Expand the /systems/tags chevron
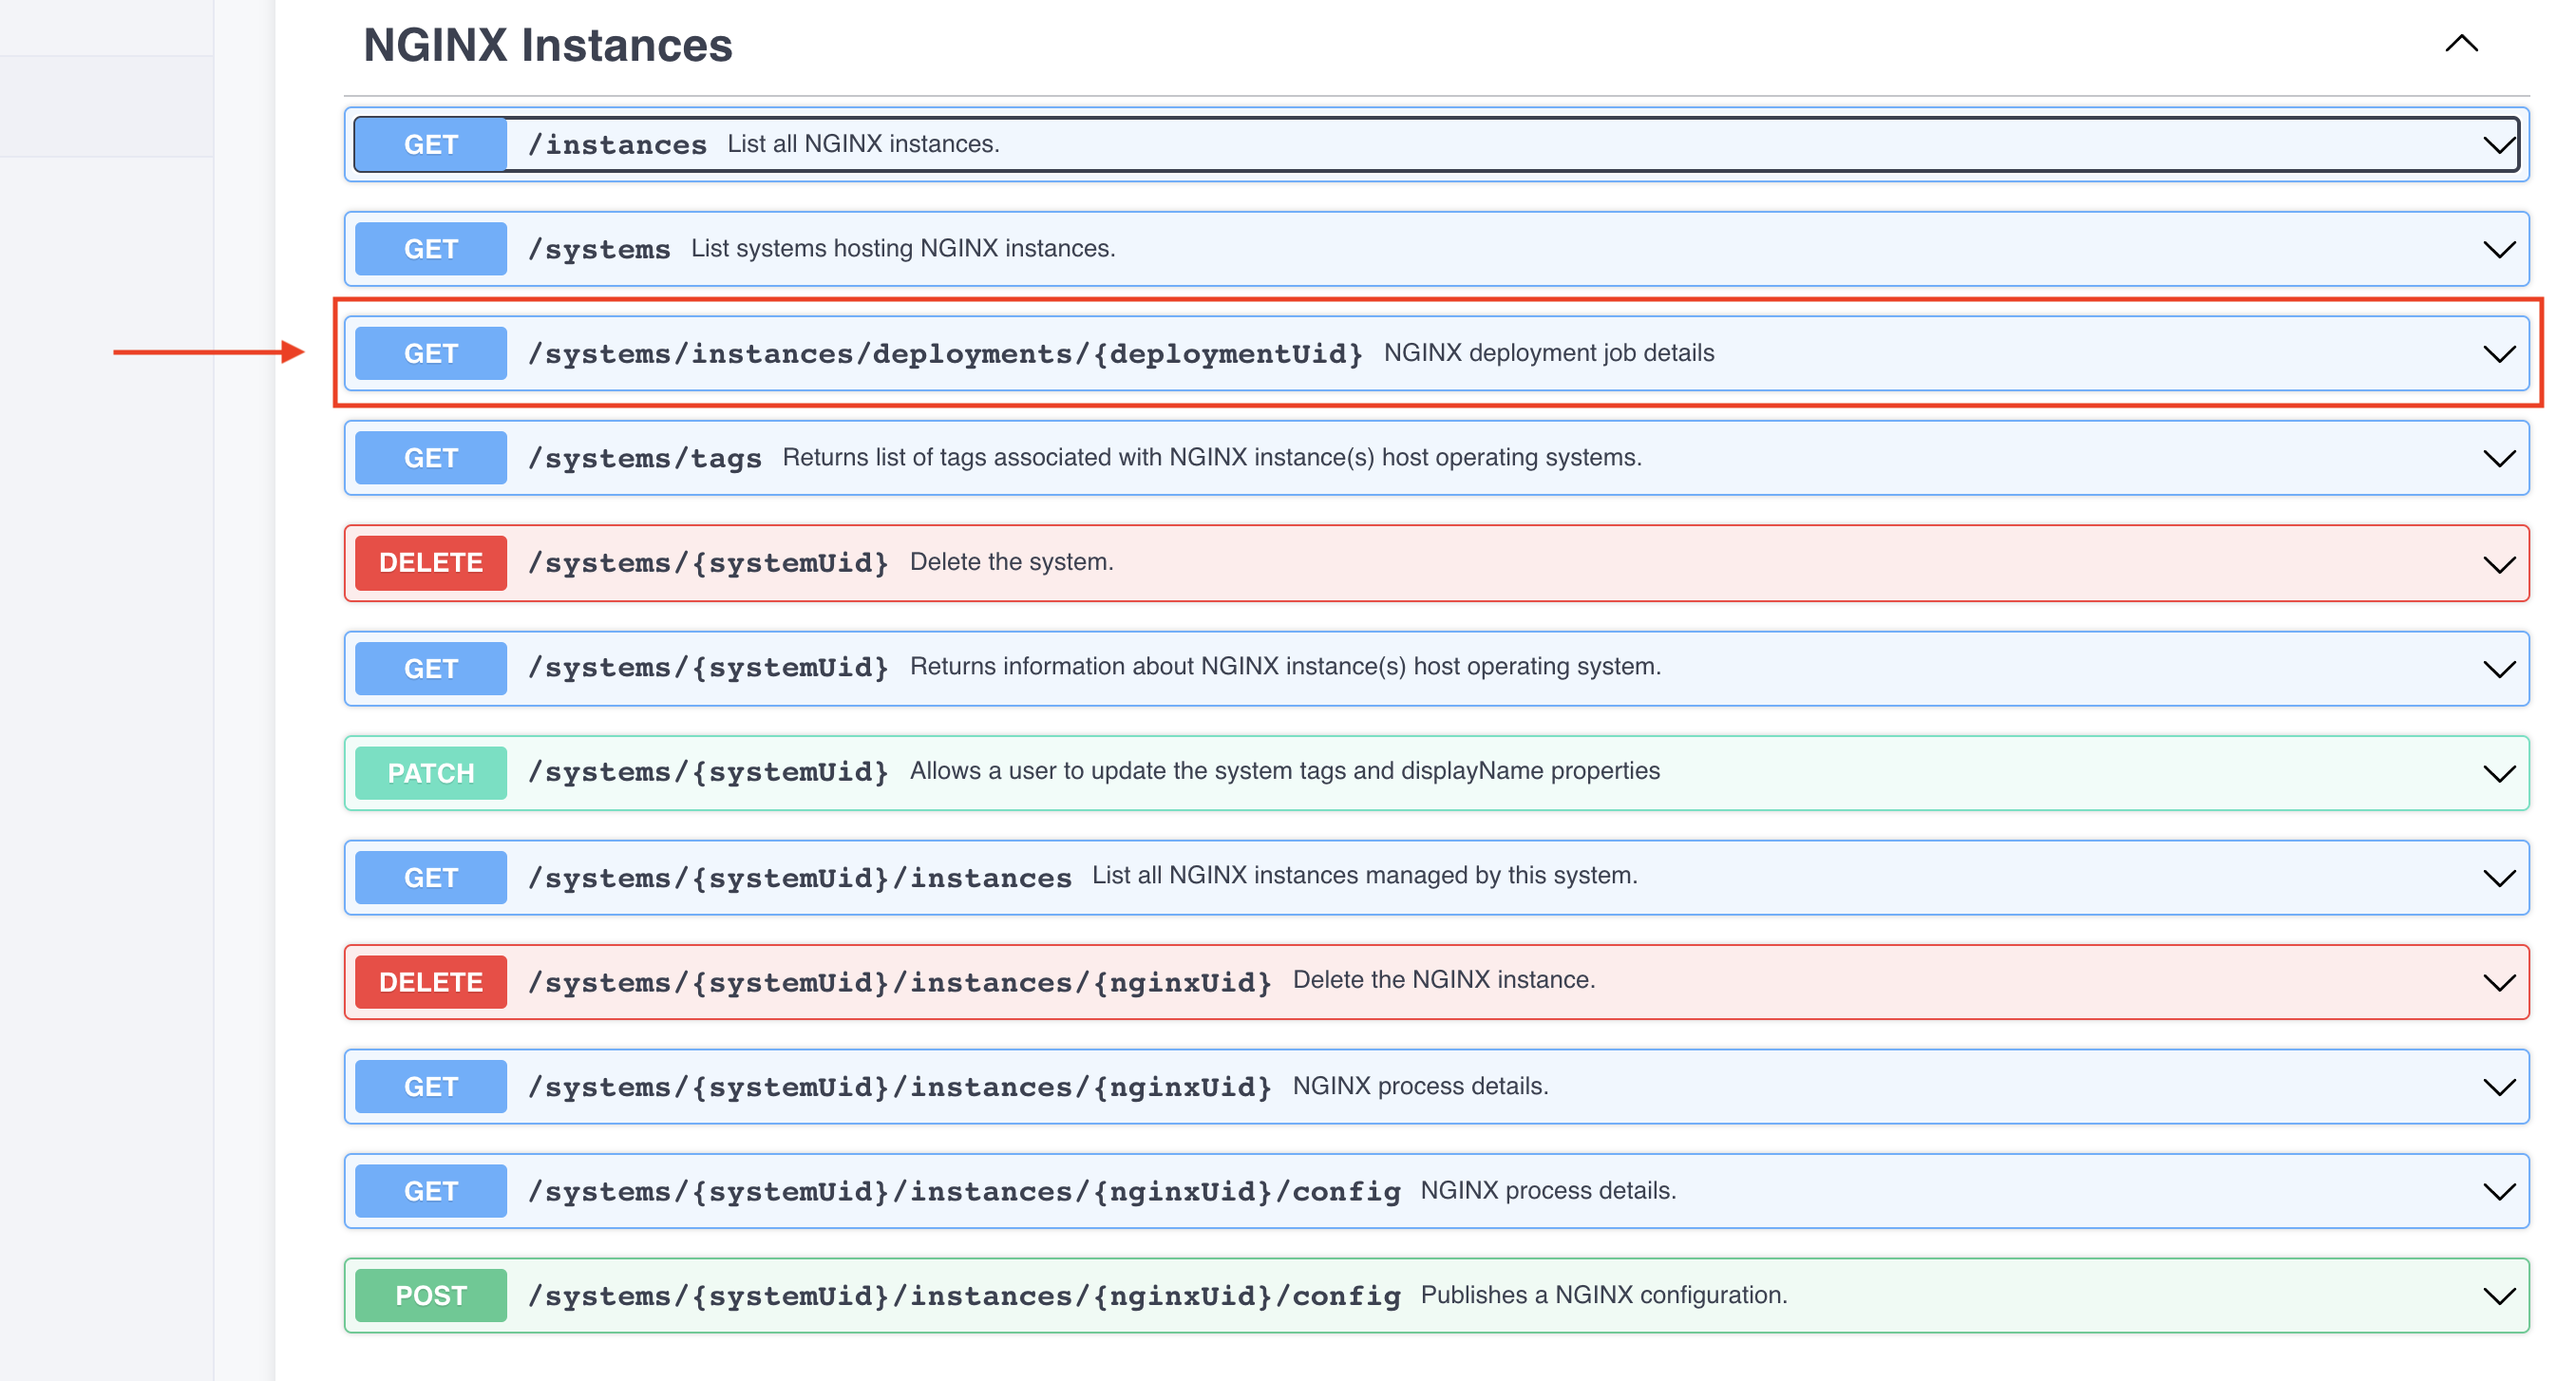 point(2499,459)
